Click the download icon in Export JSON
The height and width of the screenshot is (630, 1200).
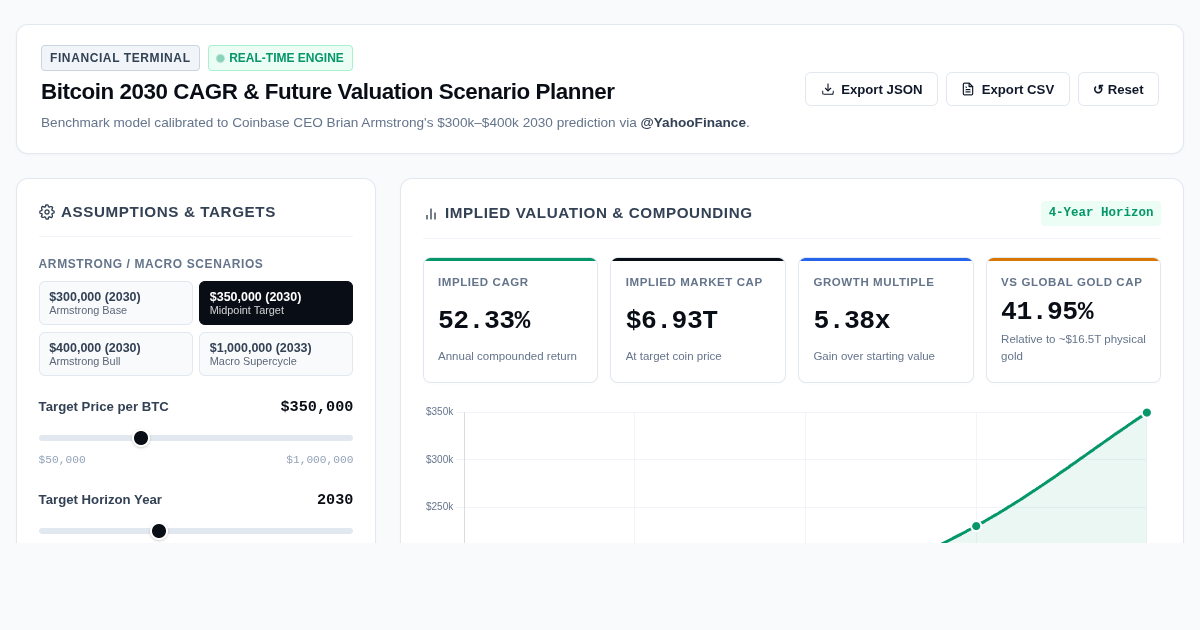point(828,89)
